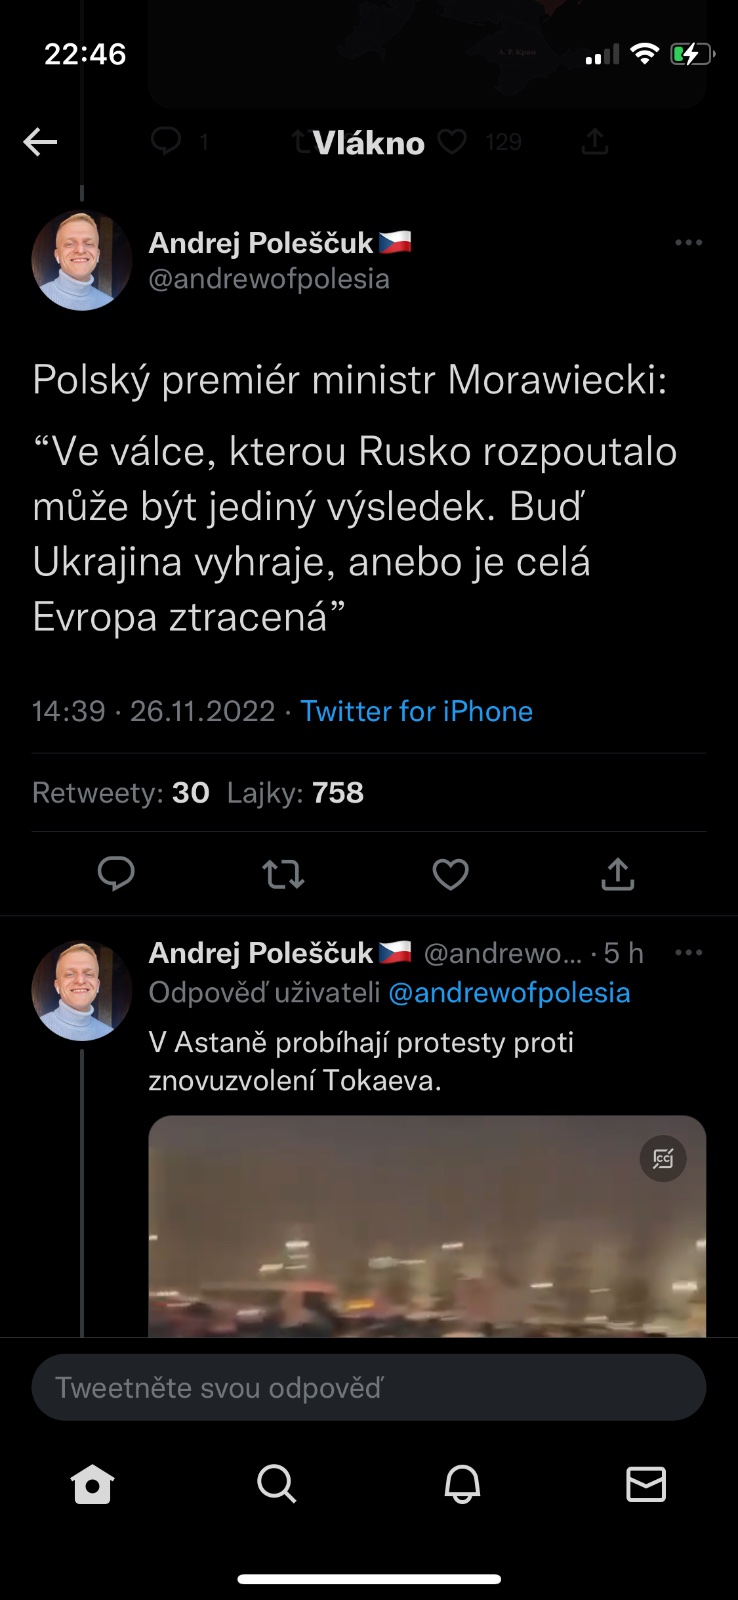Retweet the main tweet
The height and width of the screenshot is (1600, 738).
click(x=283, y=875)
